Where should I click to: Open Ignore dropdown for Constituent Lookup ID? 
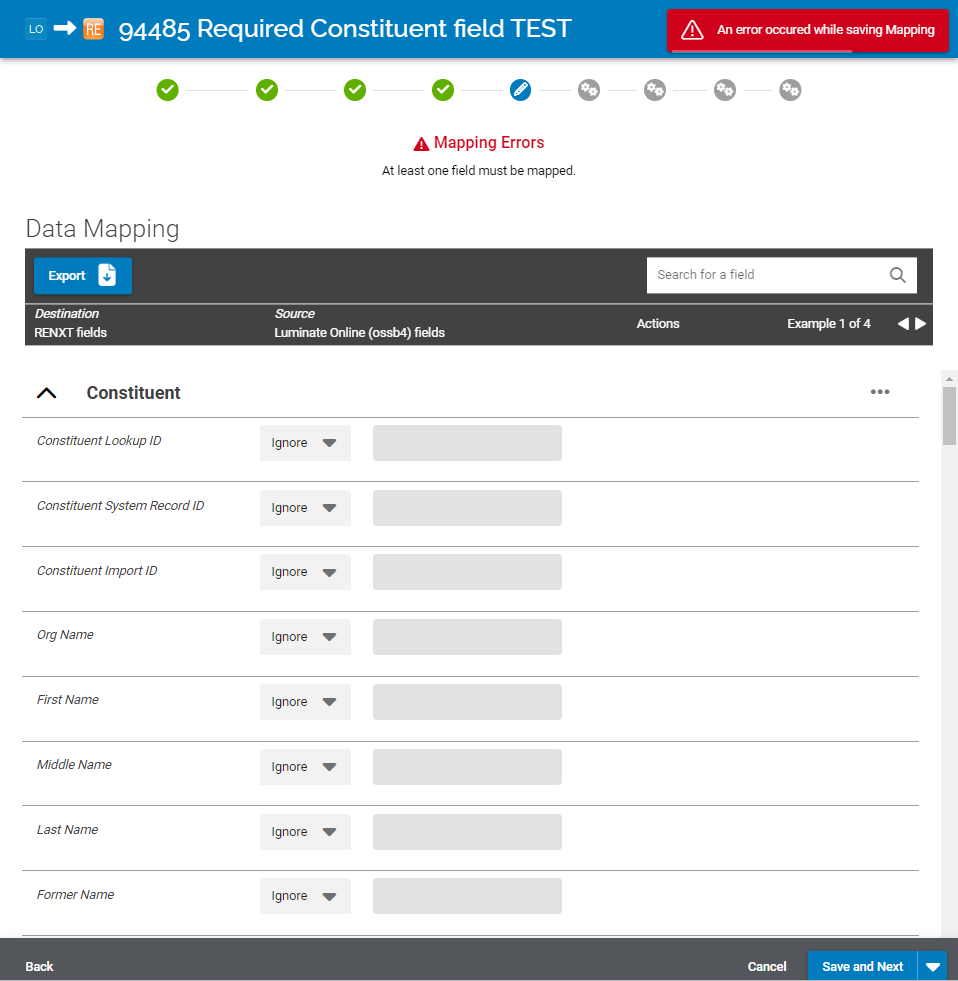point(305,443)
